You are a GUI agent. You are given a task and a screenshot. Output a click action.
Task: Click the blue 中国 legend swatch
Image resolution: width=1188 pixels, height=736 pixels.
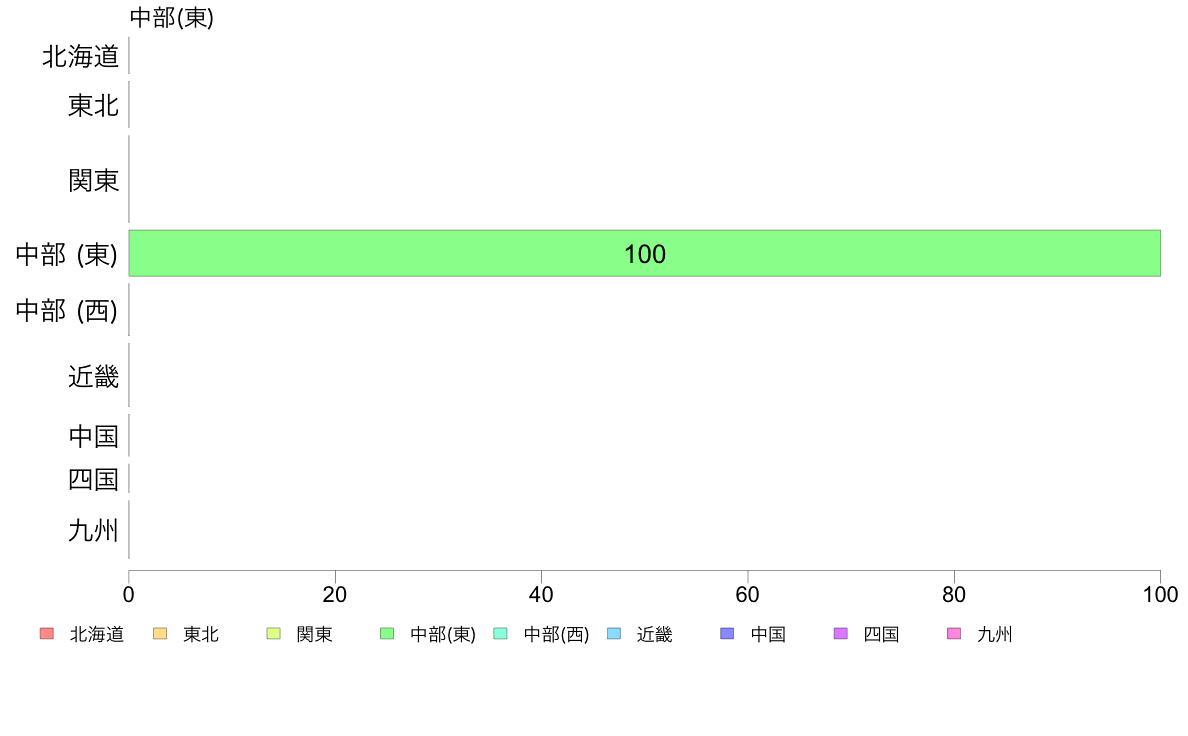coord(727,634)
